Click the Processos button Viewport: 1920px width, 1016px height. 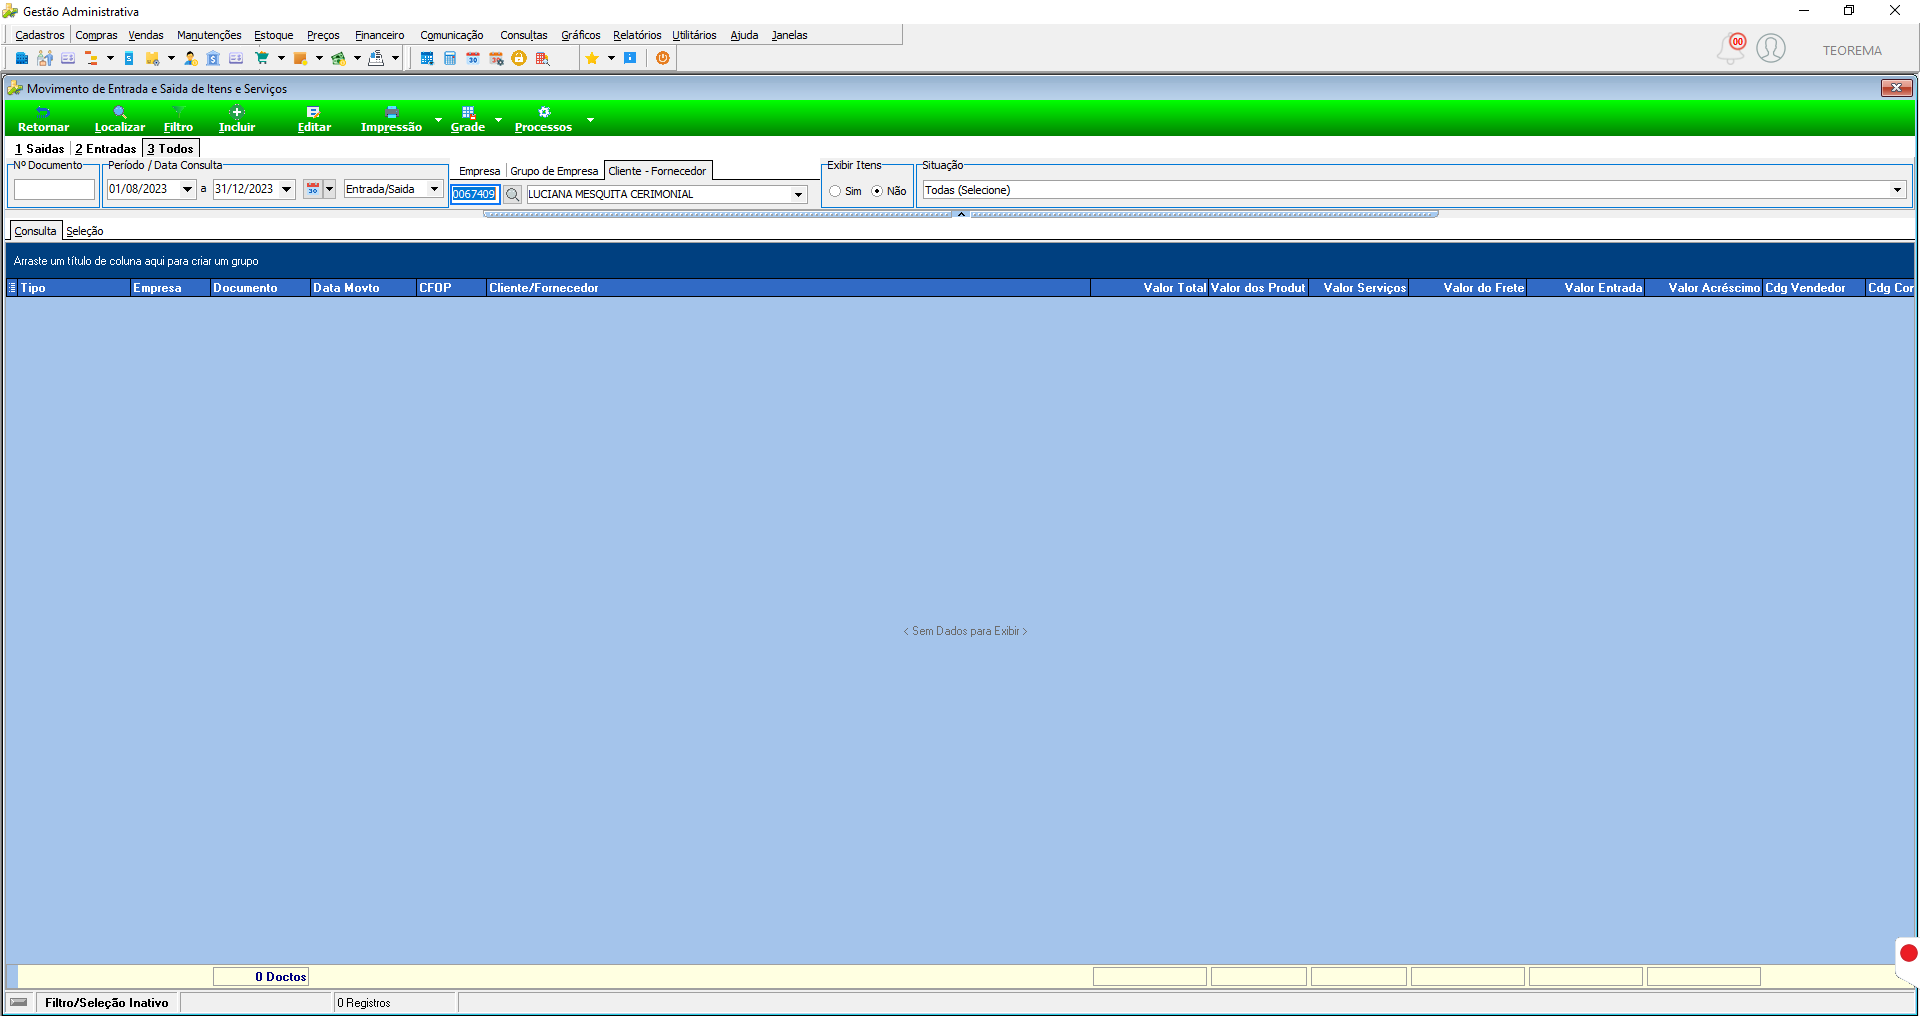(543, 119)
